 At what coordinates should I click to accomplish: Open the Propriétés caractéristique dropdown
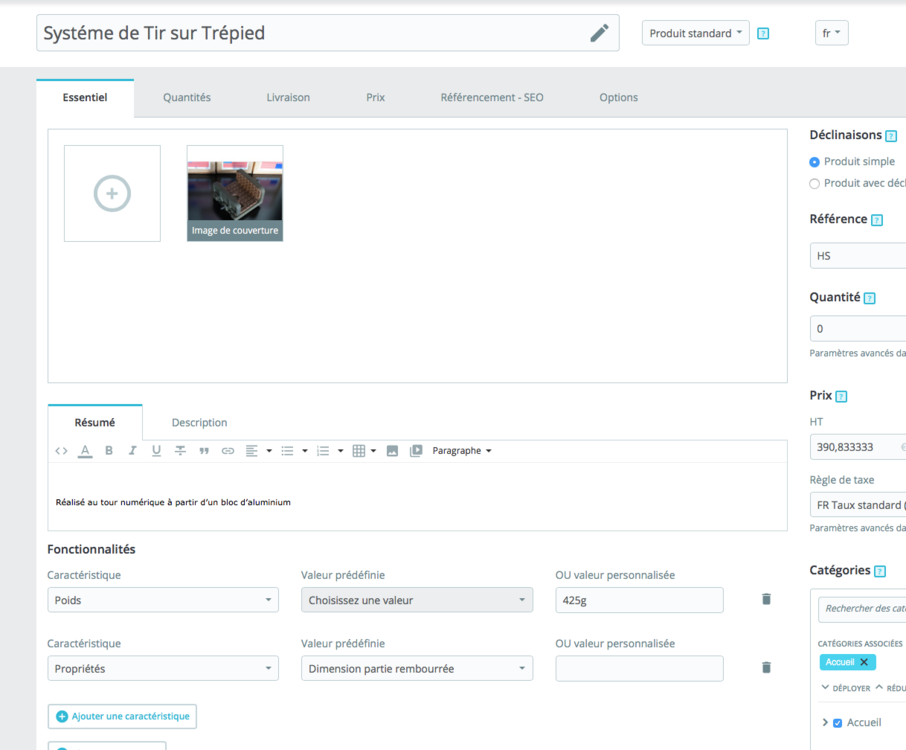click(x=163, y=668)
